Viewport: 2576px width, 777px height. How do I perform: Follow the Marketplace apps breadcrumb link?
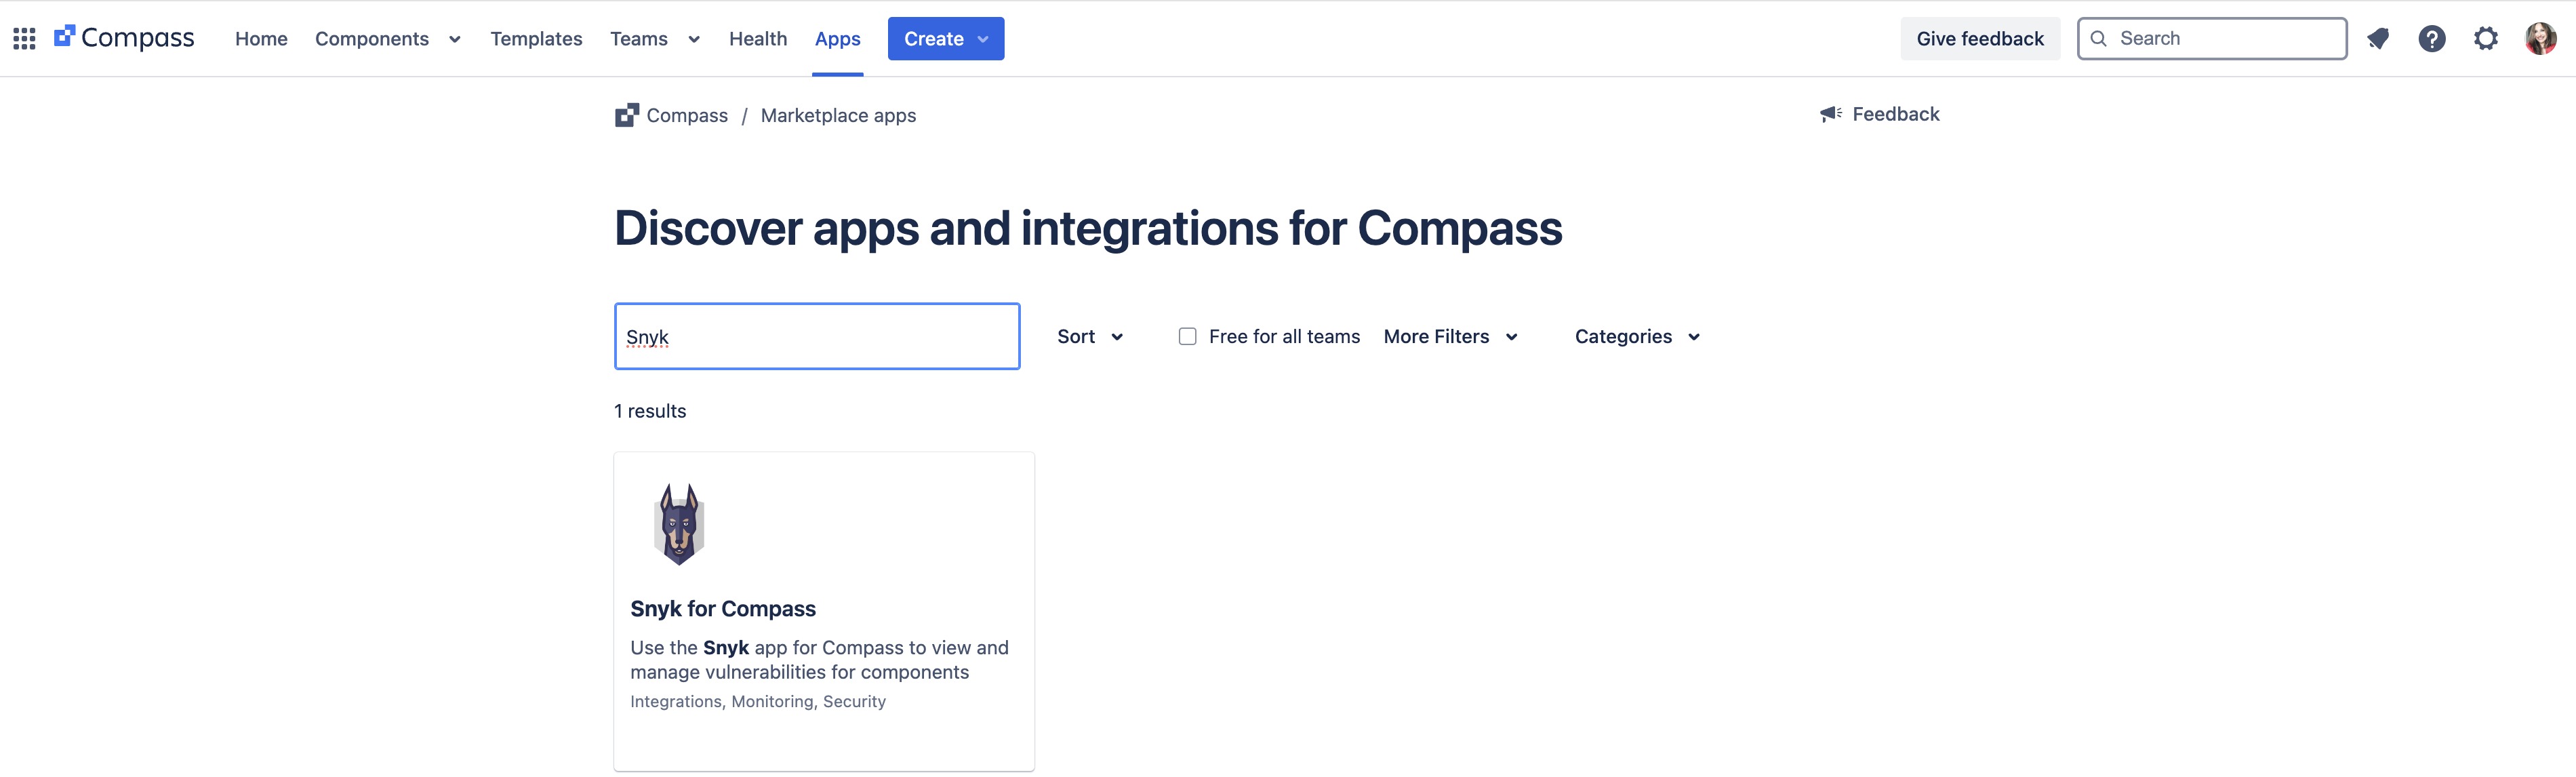pyautogui.click(x=838, y=115)
